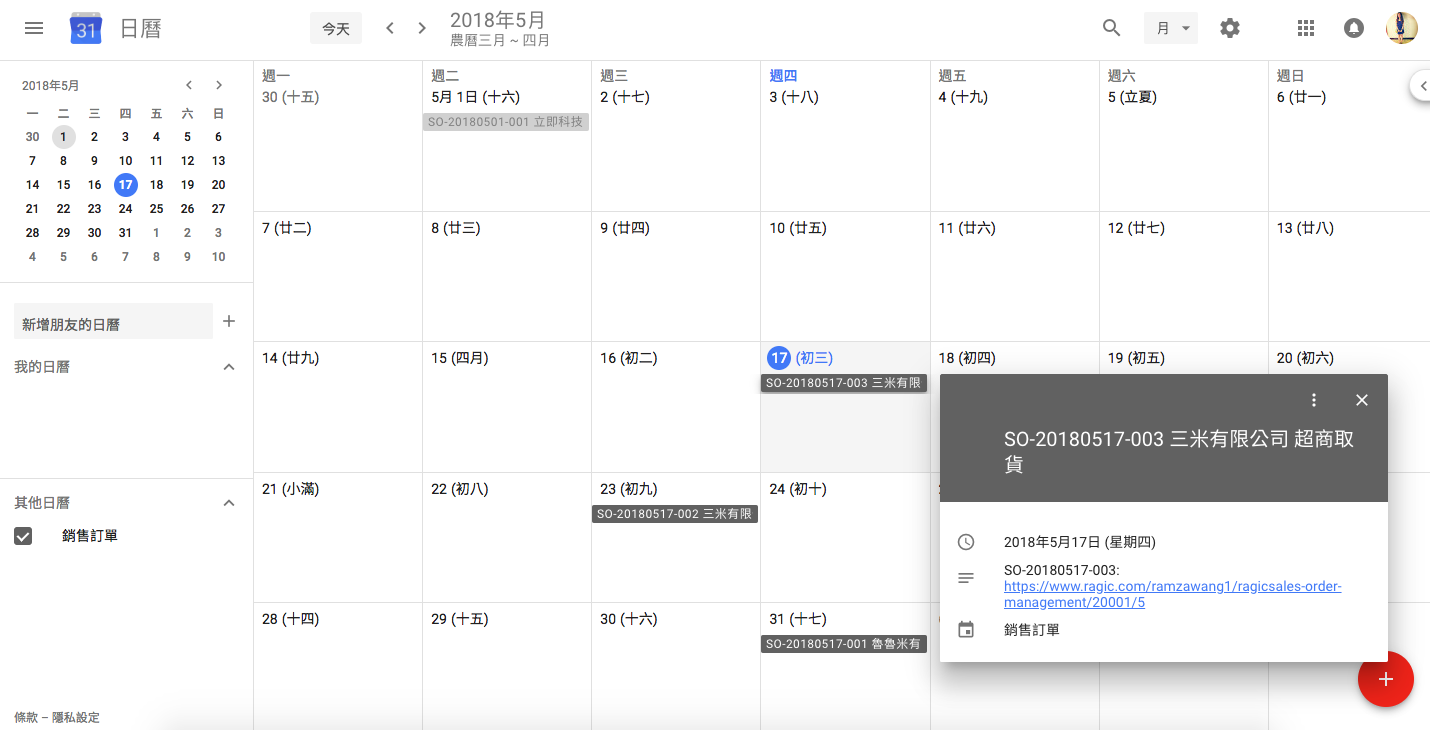Open the hamburger main menu
The height and width of the screenshot is (730, 1430).
tap(34, 28)
